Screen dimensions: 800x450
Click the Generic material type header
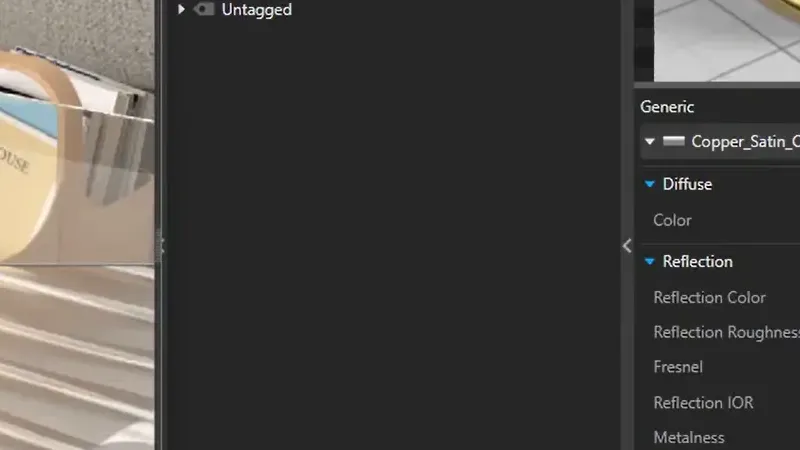tap(667, 107)
